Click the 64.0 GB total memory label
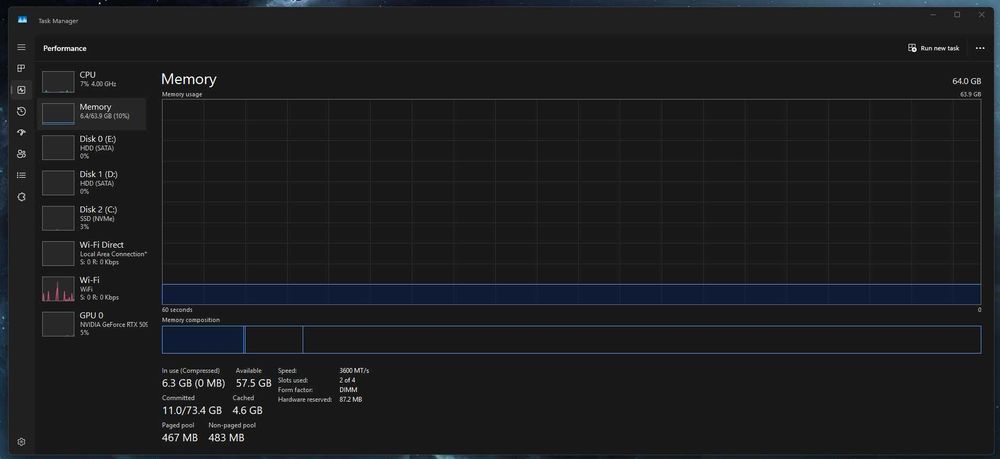Image resolution: width=1000 pixels, height=459 pixels. 966,81
